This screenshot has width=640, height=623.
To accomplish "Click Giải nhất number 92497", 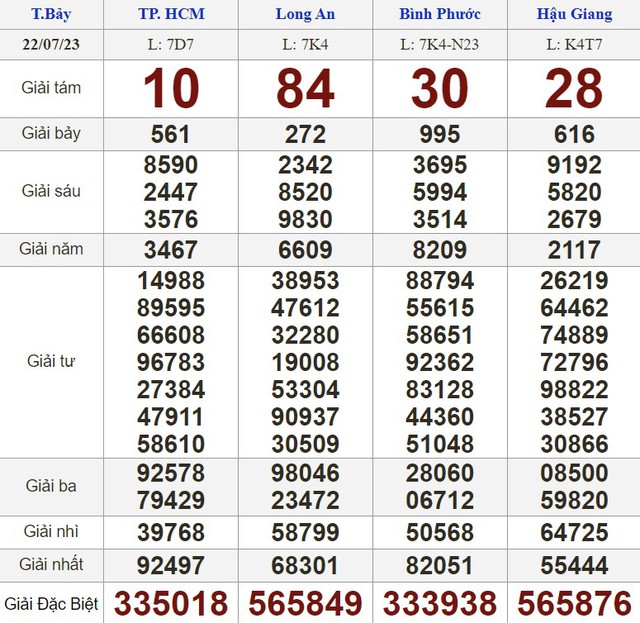I will (171, 566).
